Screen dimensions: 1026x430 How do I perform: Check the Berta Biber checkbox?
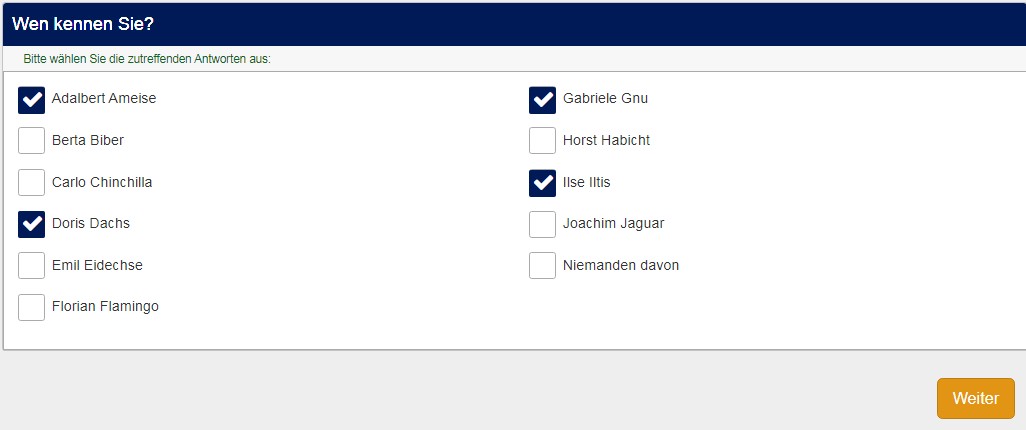pyautogui.click(x=32, y=141)
